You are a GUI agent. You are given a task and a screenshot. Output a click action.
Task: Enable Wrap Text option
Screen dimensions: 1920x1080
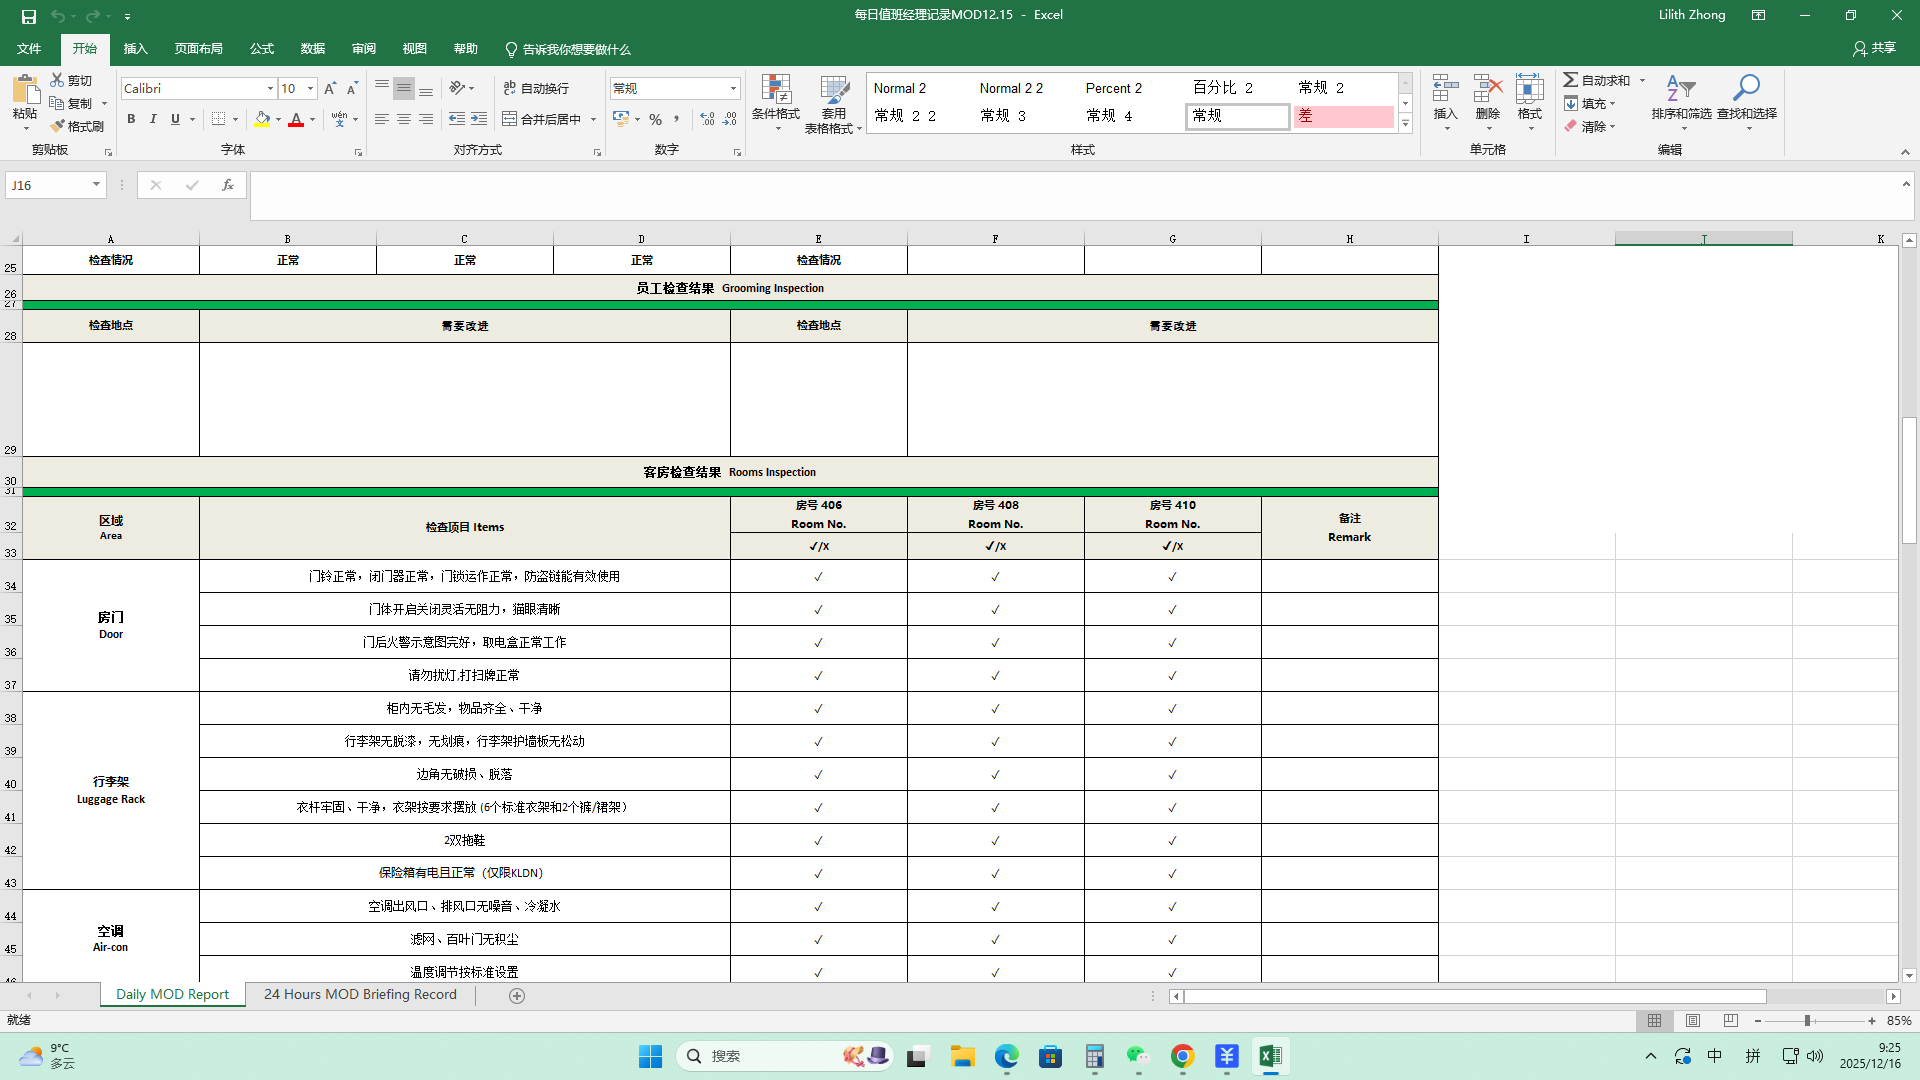(536, 88)
